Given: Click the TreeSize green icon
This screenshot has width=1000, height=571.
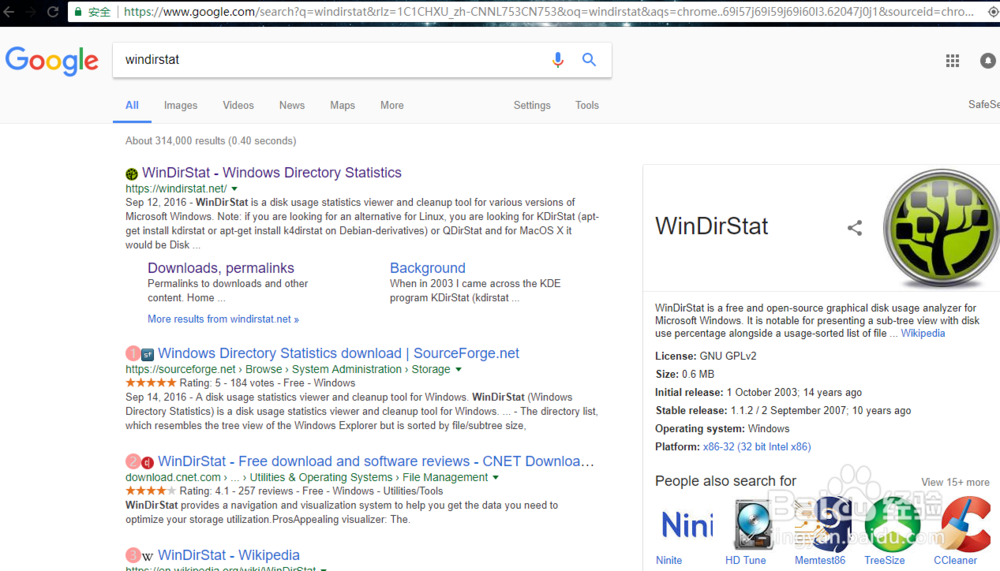Looking at the screenshot, I should [x=892, y=525].
